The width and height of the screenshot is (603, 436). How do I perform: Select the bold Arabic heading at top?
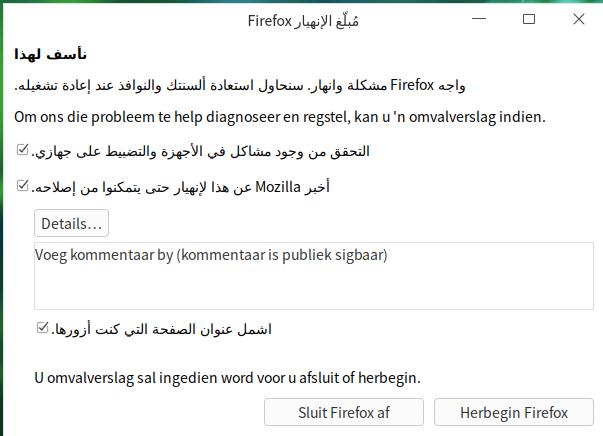coord(50,54)
